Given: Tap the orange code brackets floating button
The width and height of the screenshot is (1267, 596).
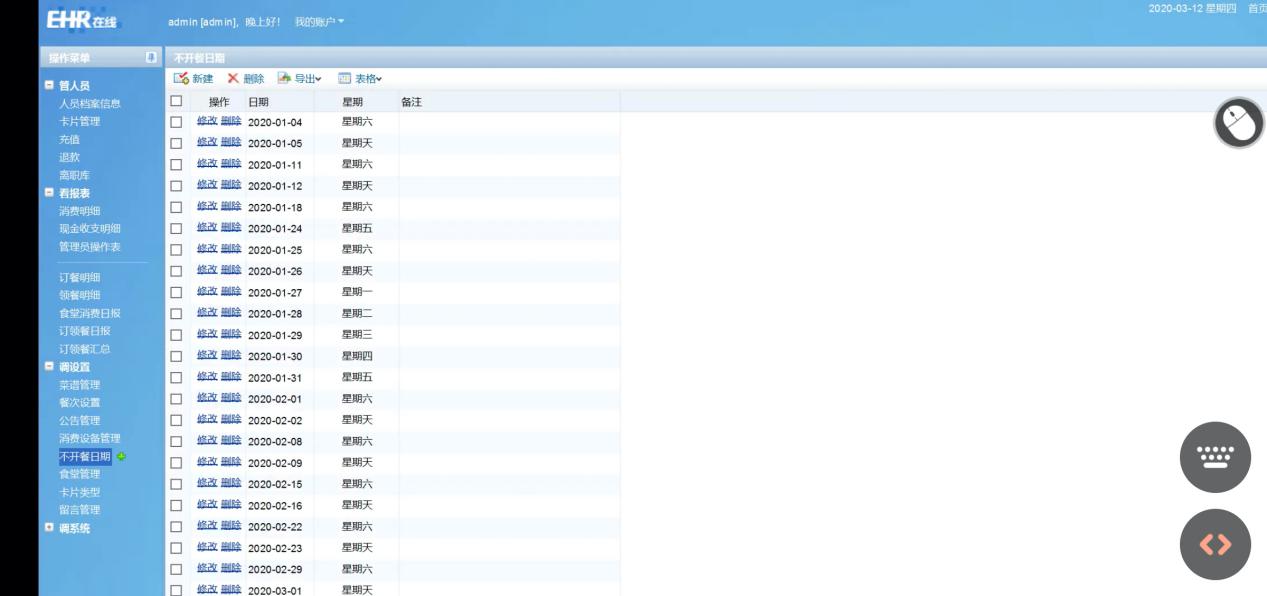Looking at the screenshot, I should 1215,544.
